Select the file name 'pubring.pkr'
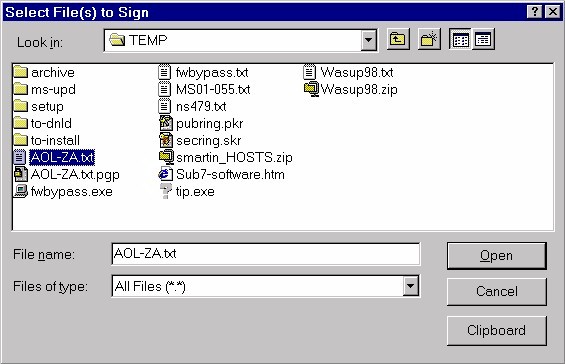This screenshot has width=565, height=364. point(209,124)
